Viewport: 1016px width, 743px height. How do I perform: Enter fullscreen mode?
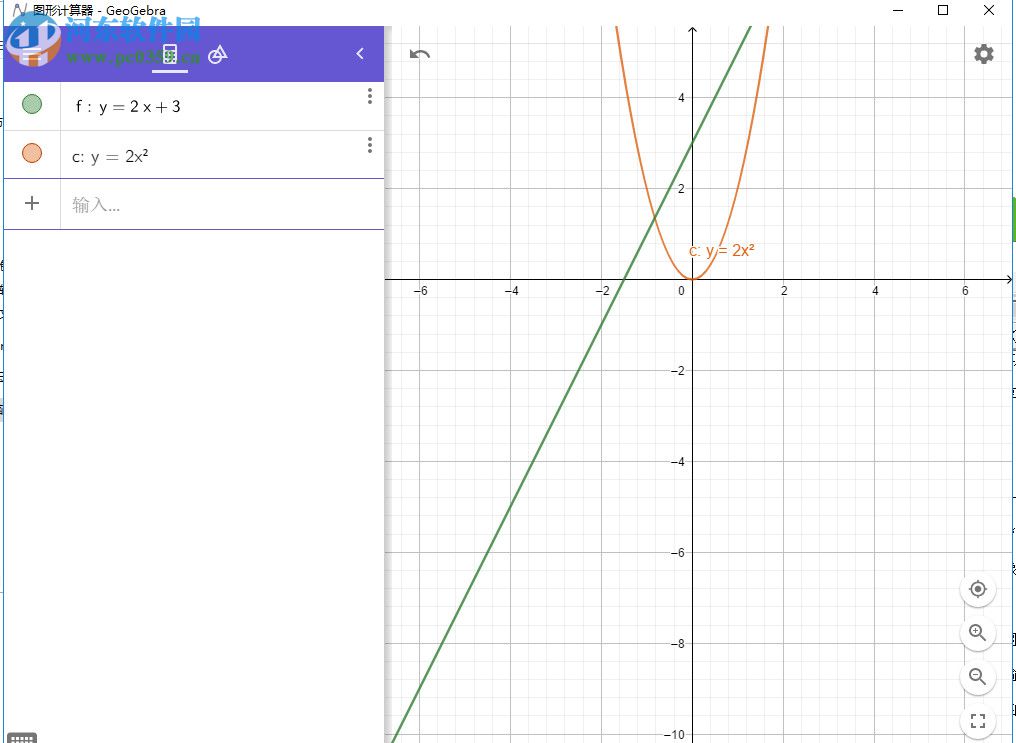click(x=978, y=720)
